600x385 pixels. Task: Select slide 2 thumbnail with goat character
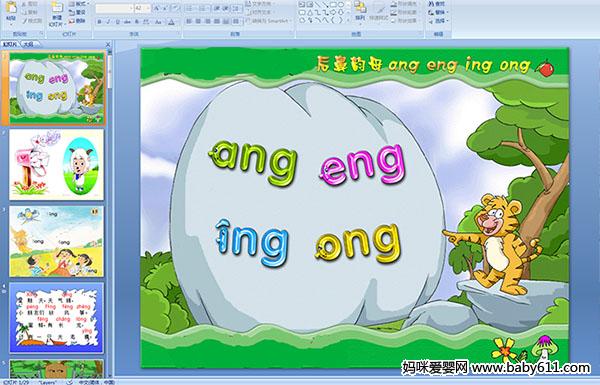tap(57, 165)
